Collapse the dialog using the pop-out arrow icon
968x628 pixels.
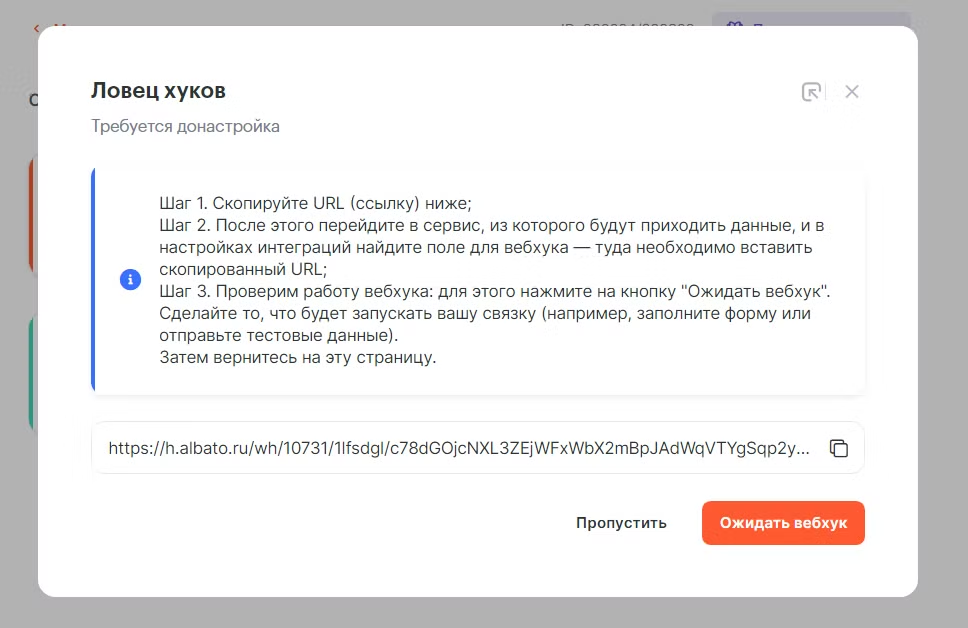[x=811, y=92]
